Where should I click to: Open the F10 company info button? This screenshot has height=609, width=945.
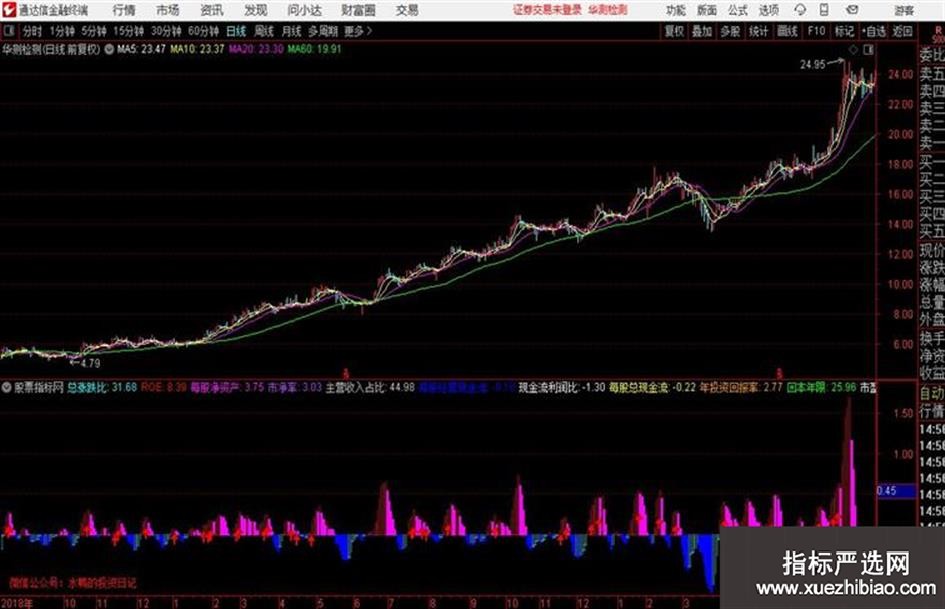[817, 31]
